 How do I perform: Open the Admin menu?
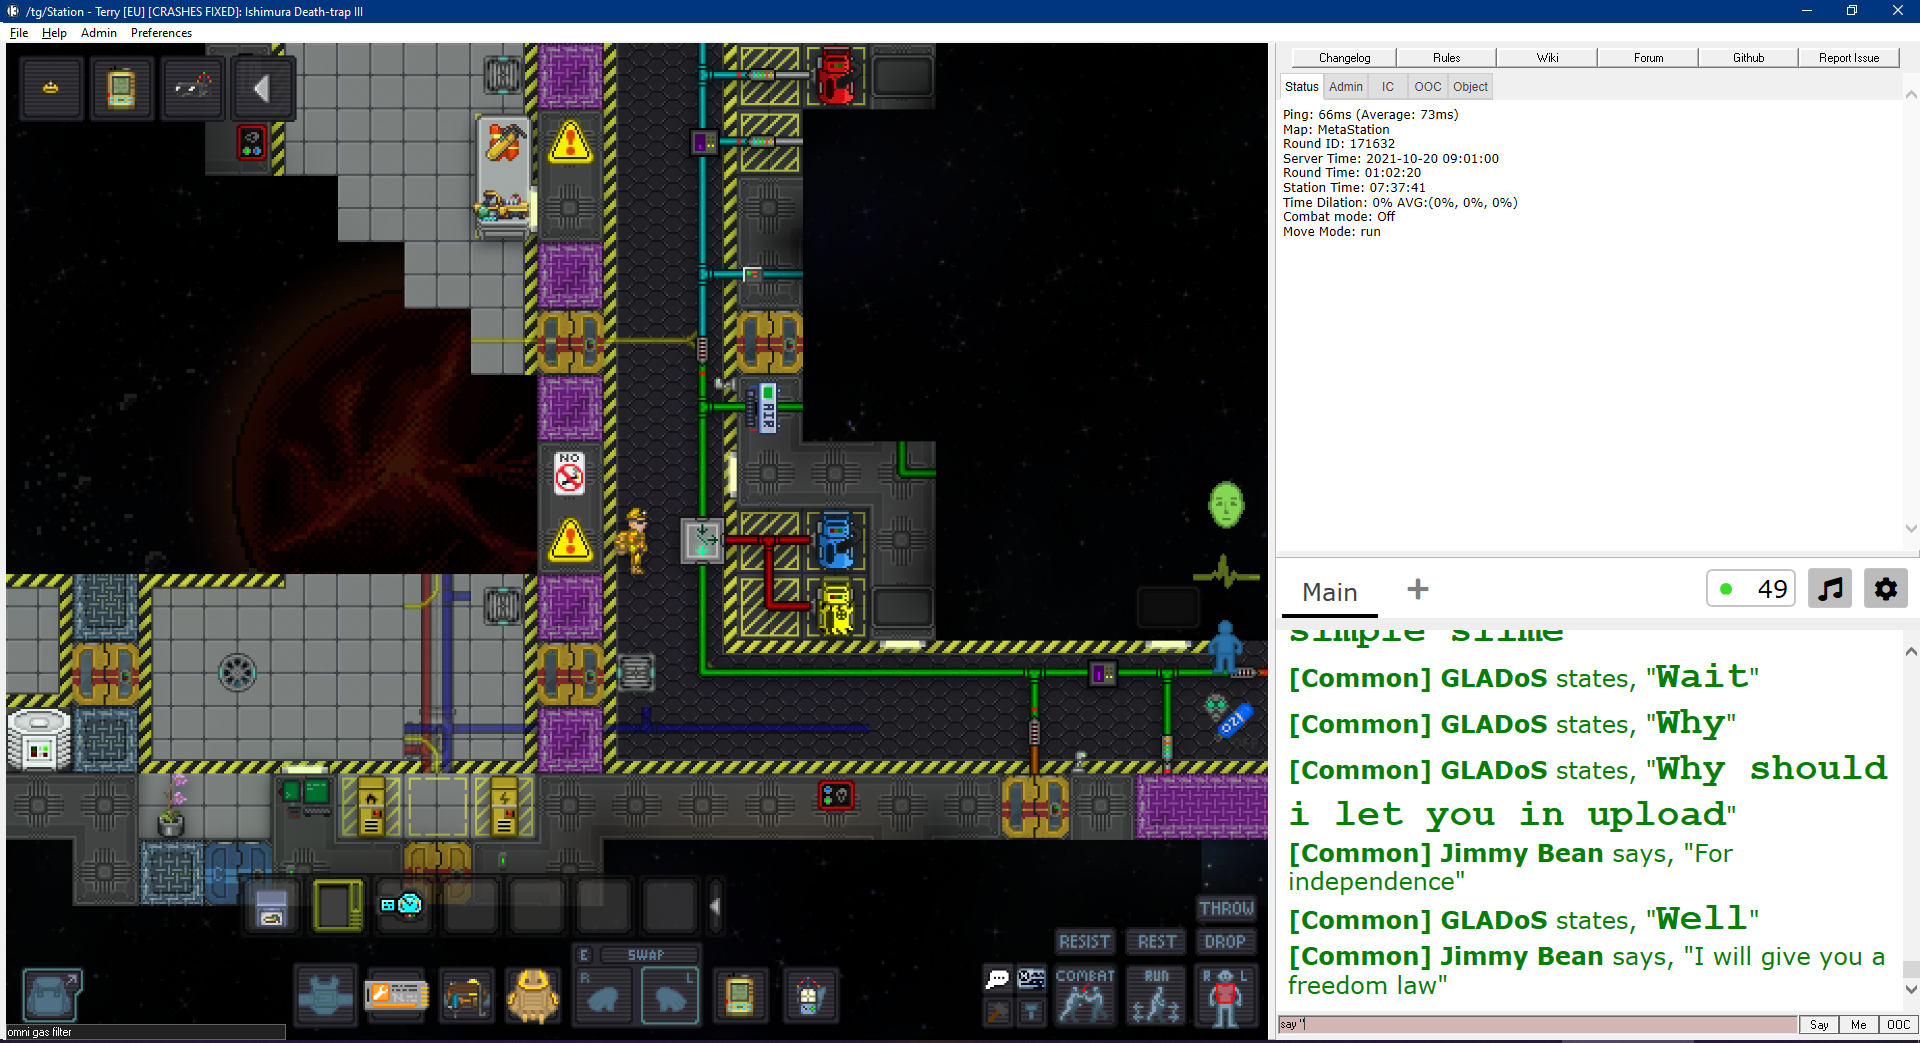click(x=98, y=33)
